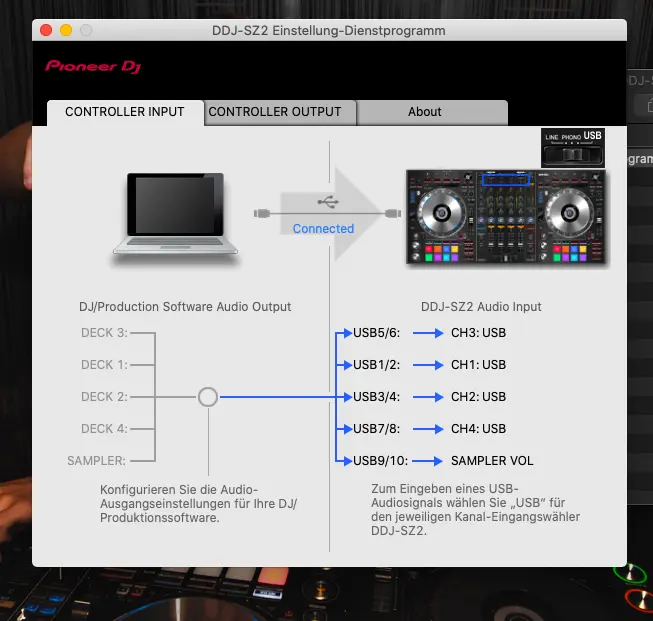Click the audio output routing circle node
Viewport: 653px width, 621px height.
(x=207, y=397)
